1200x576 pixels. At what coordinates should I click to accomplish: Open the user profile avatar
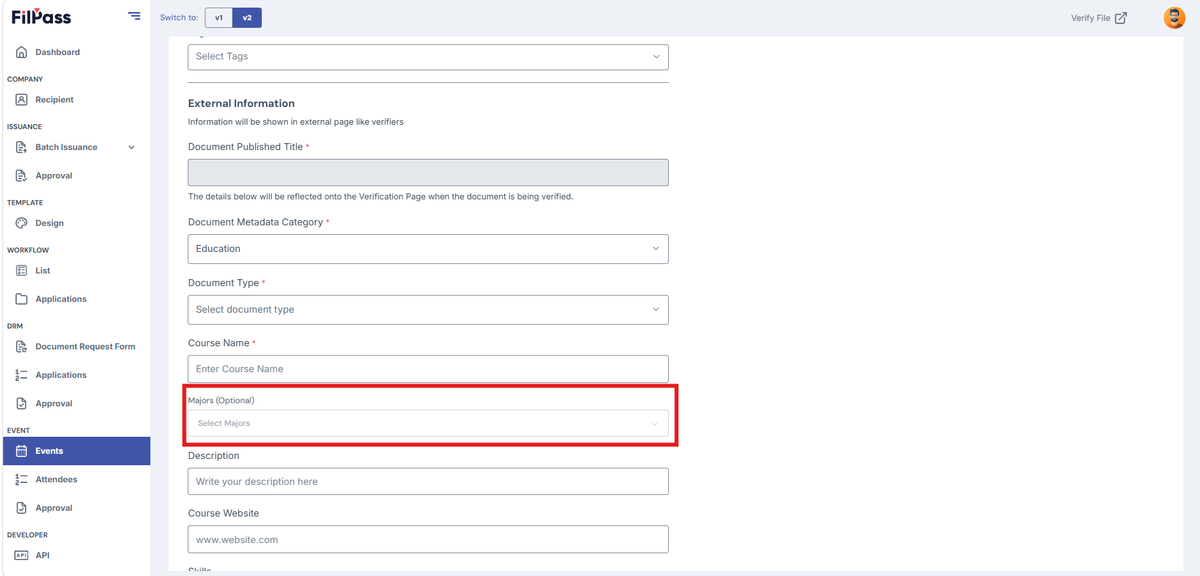1174,17
